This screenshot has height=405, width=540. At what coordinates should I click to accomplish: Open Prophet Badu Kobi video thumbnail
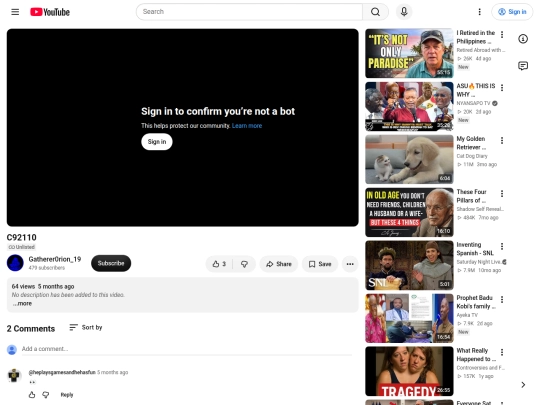click(409, 319)
